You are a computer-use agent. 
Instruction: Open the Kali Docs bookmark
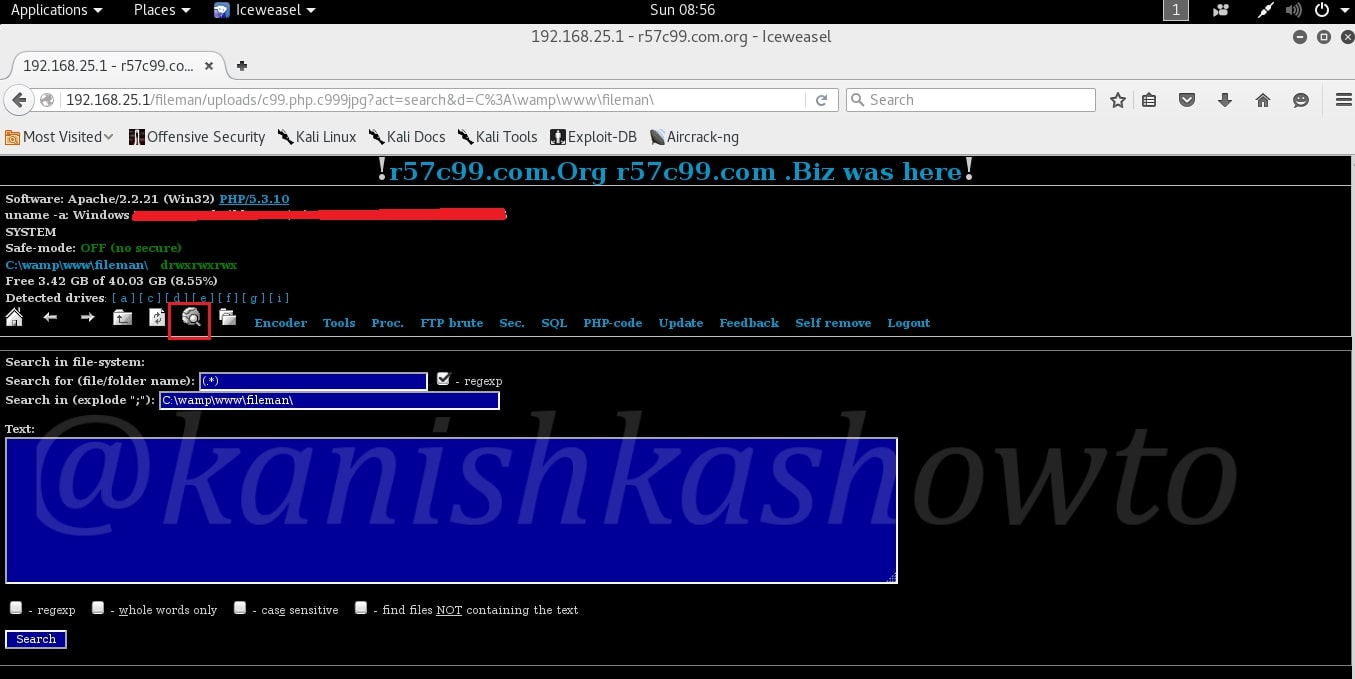[x=407, y=137]
